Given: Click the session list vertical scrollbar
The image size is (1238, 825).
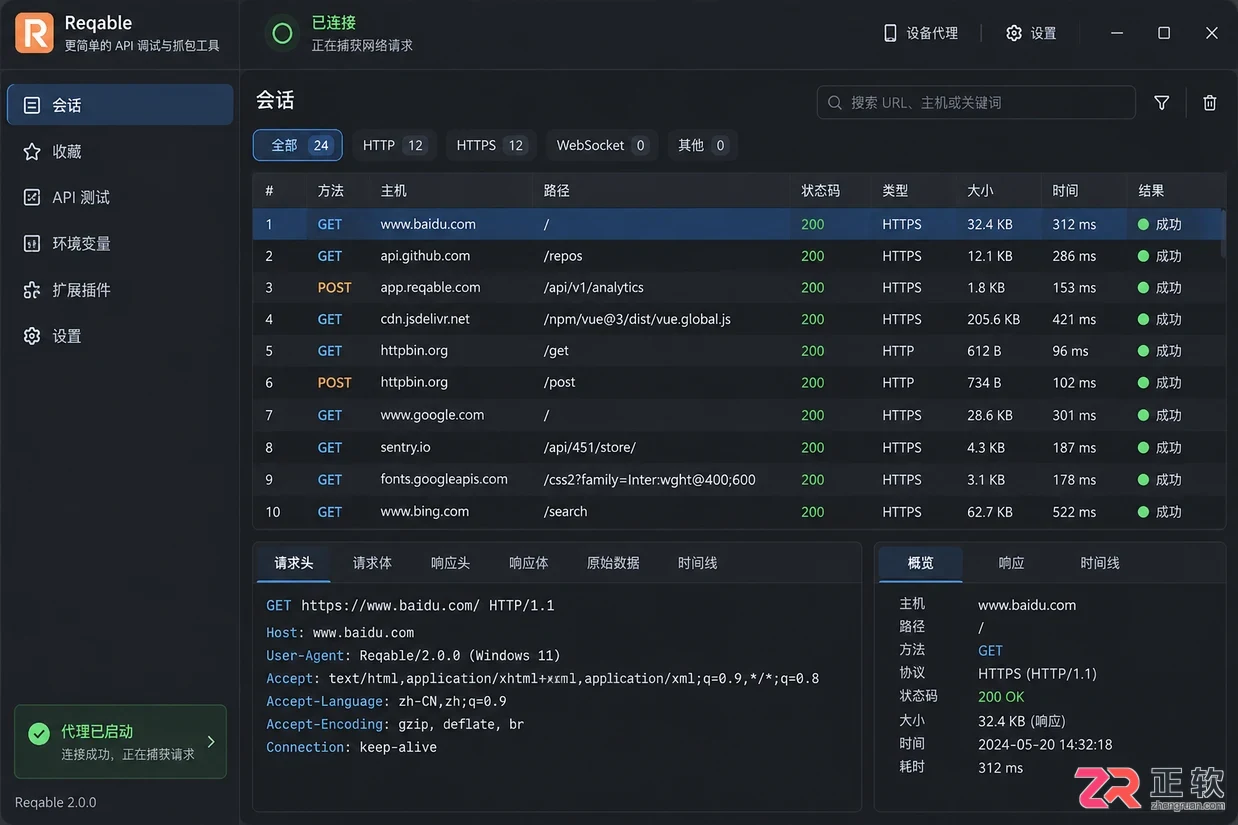Looking at the screenshot, I should pos(1223,236).
